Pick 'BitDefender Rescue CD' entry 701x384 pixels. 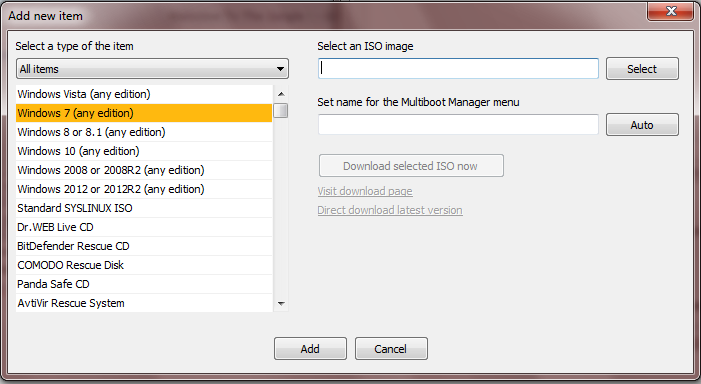144,246
